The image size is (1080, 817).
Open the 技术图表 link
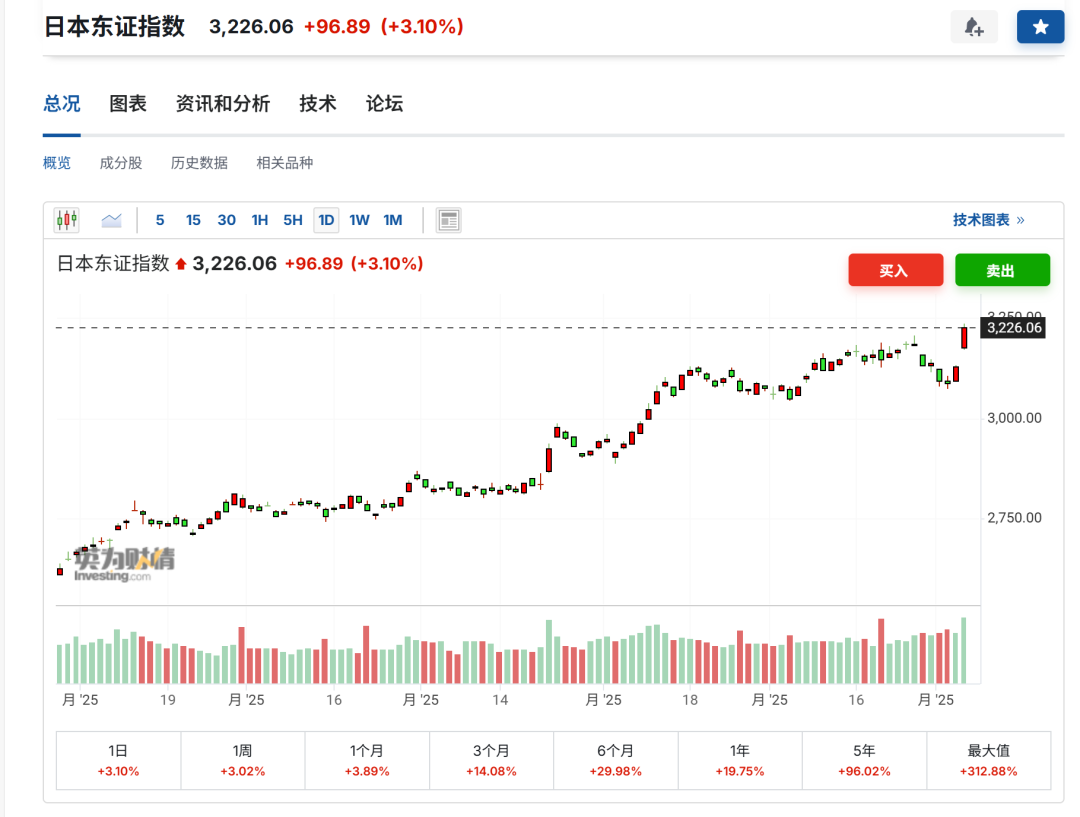988,220
